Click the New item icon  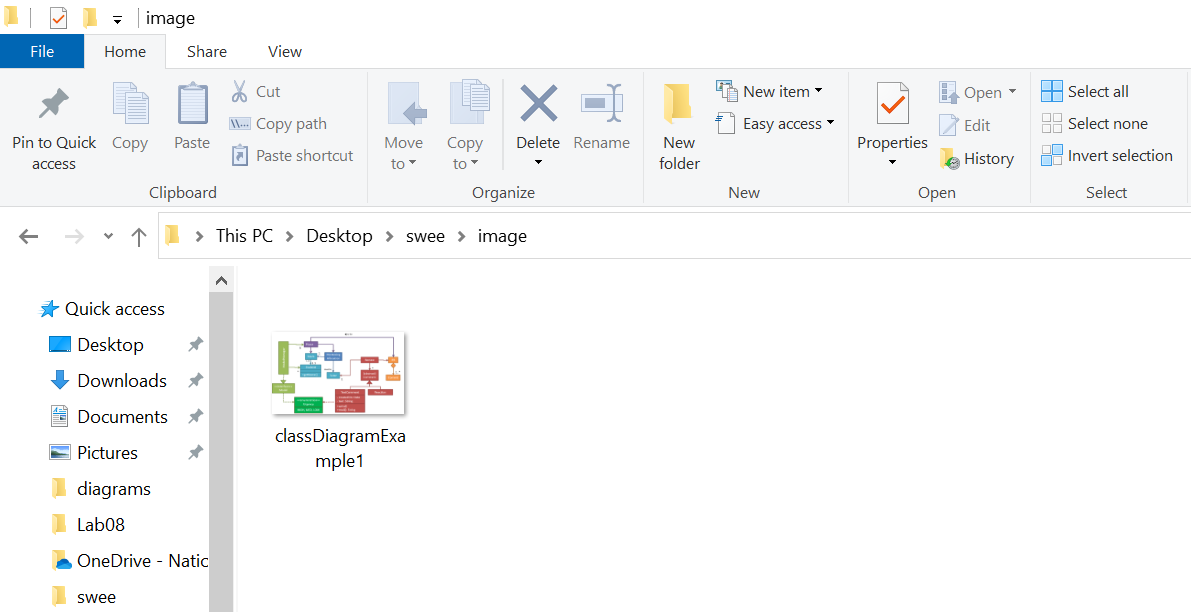[x=726, y=91]
